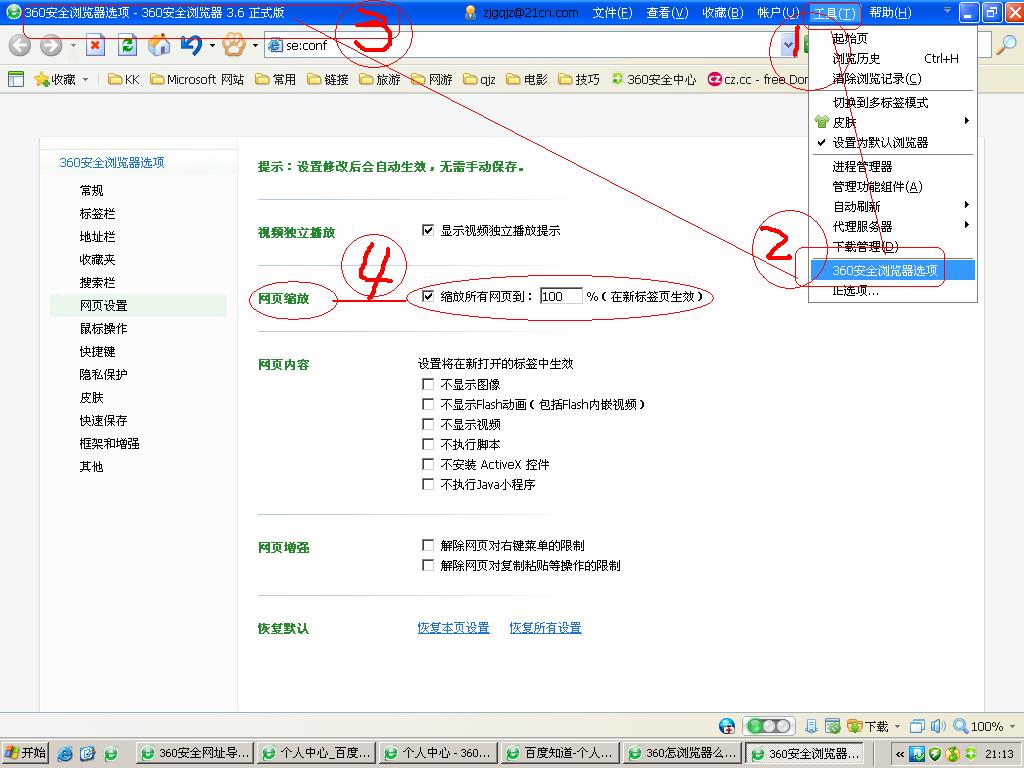The height and width of the screenshot is (768, 1024).
Task: Select 标签栏 in the options sidebar
Action: coord(97,214)
